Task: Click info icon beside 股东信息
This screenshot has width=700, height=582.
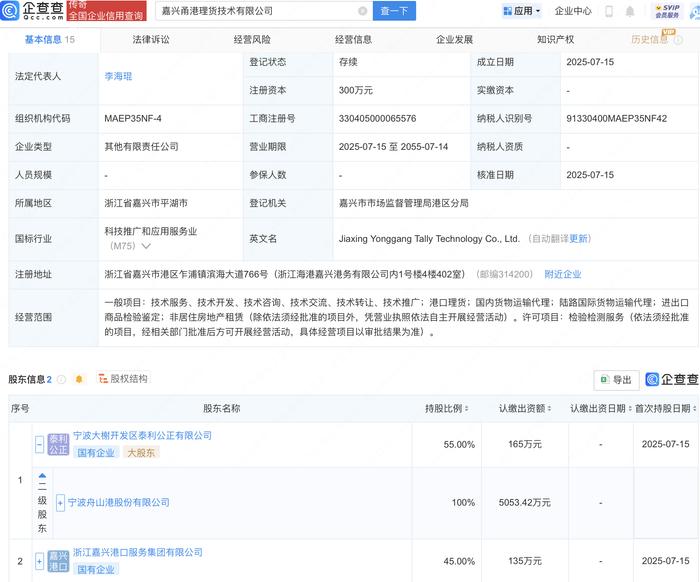Action: [x=62, y=379]
